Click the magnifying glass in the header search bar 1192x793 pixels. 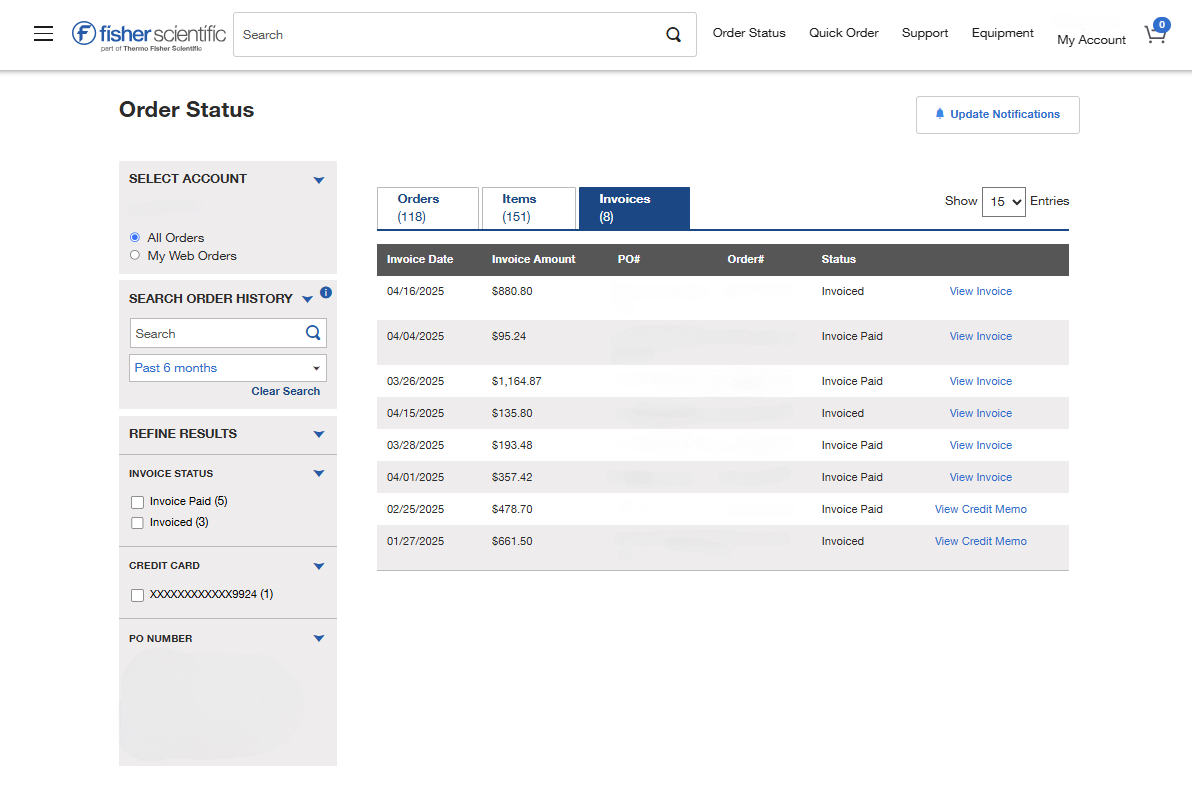coord(673,34)
